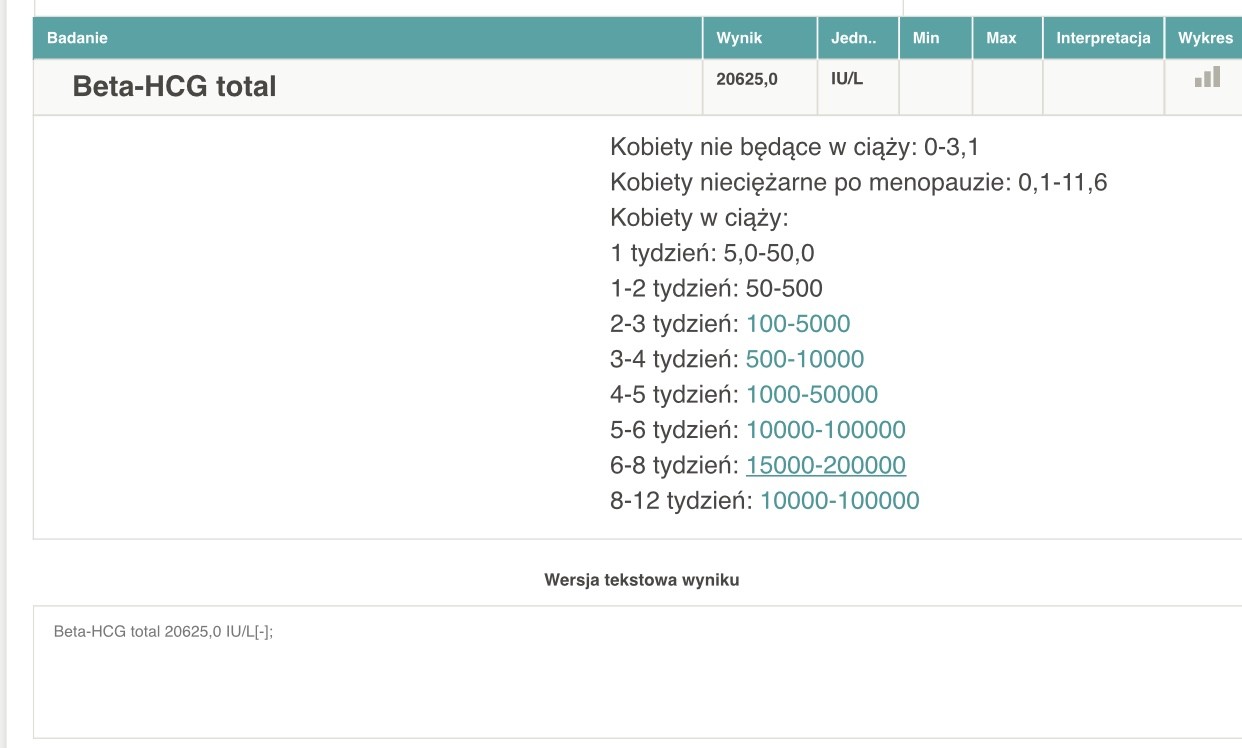Click the result value 20625,0
This screenshot has width=1242, height=748.
click(747, 78)
